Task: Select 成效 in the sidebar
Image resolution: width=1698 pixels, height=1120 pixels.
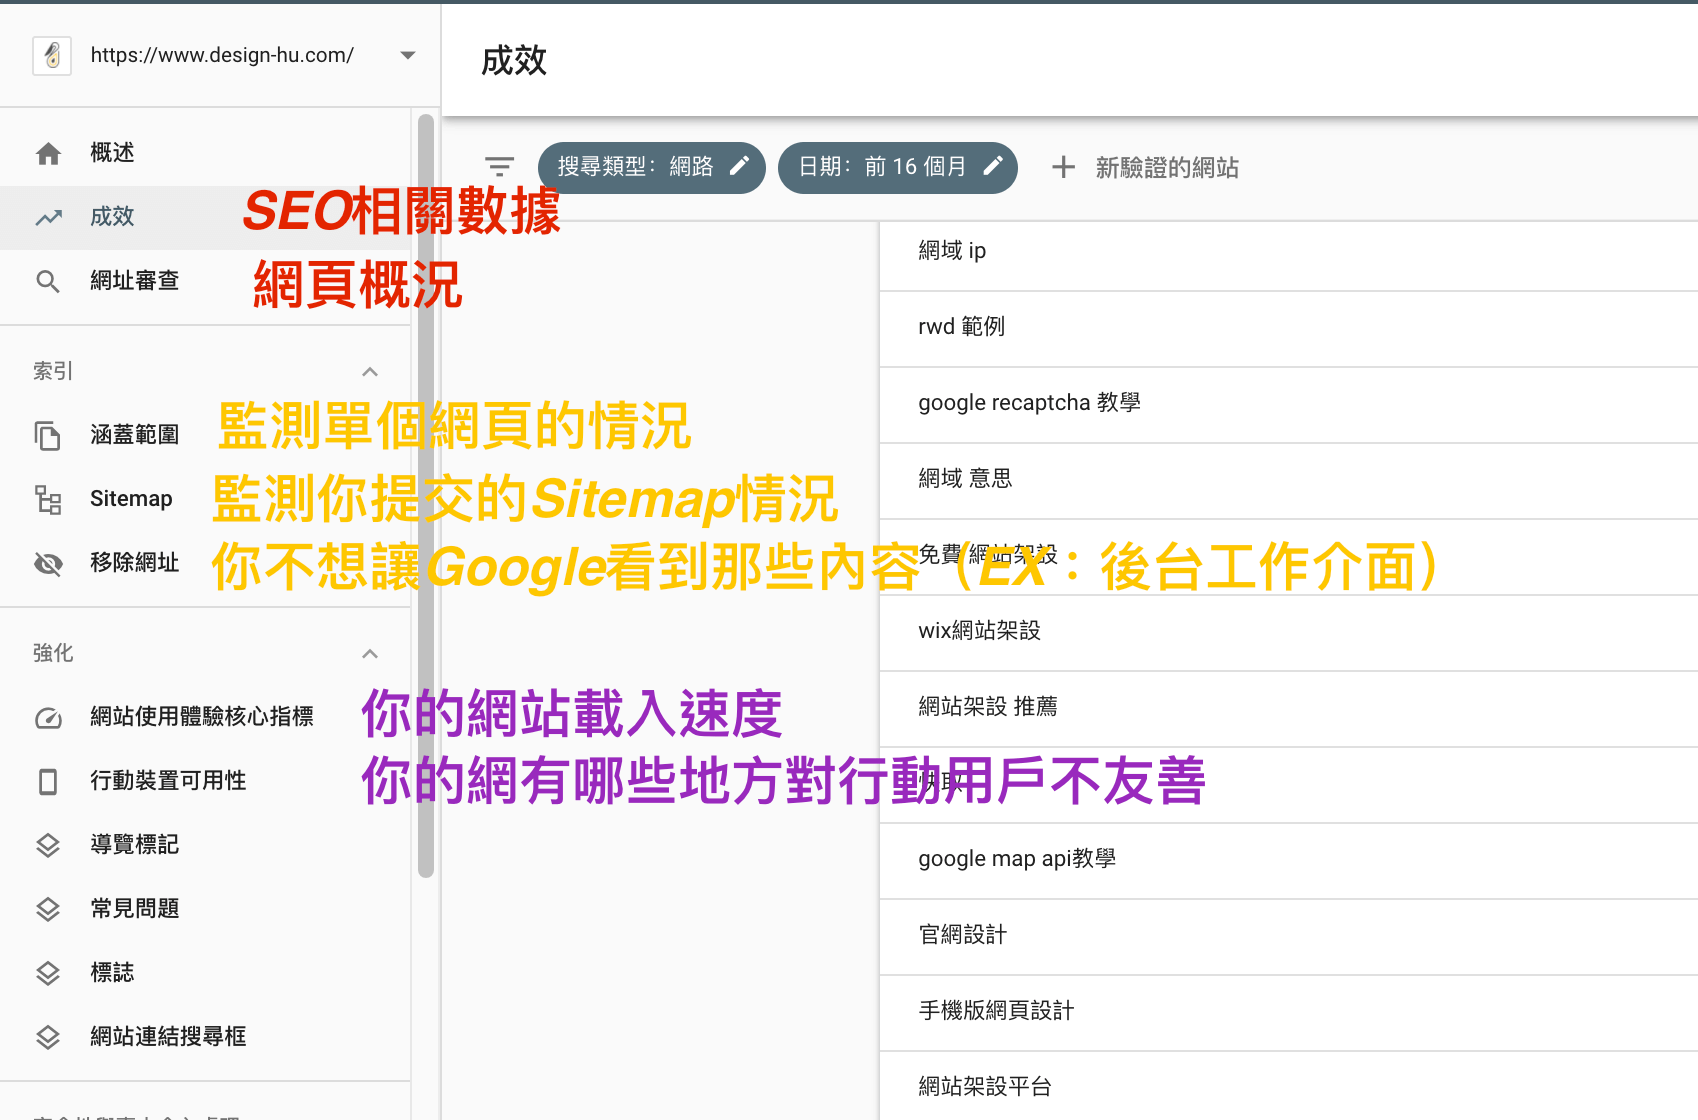Action: point(205,217)
